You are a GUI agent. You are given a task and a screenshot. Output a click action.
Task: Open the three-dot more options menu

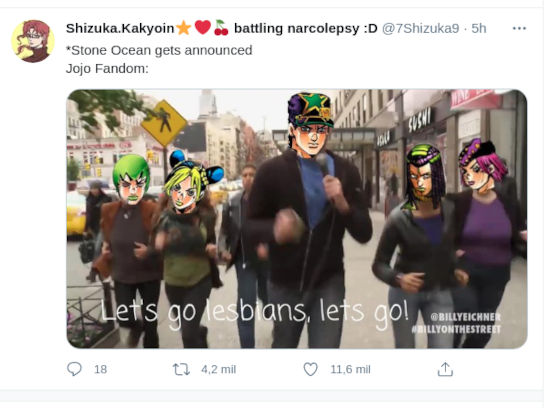(x=519, y=28)
